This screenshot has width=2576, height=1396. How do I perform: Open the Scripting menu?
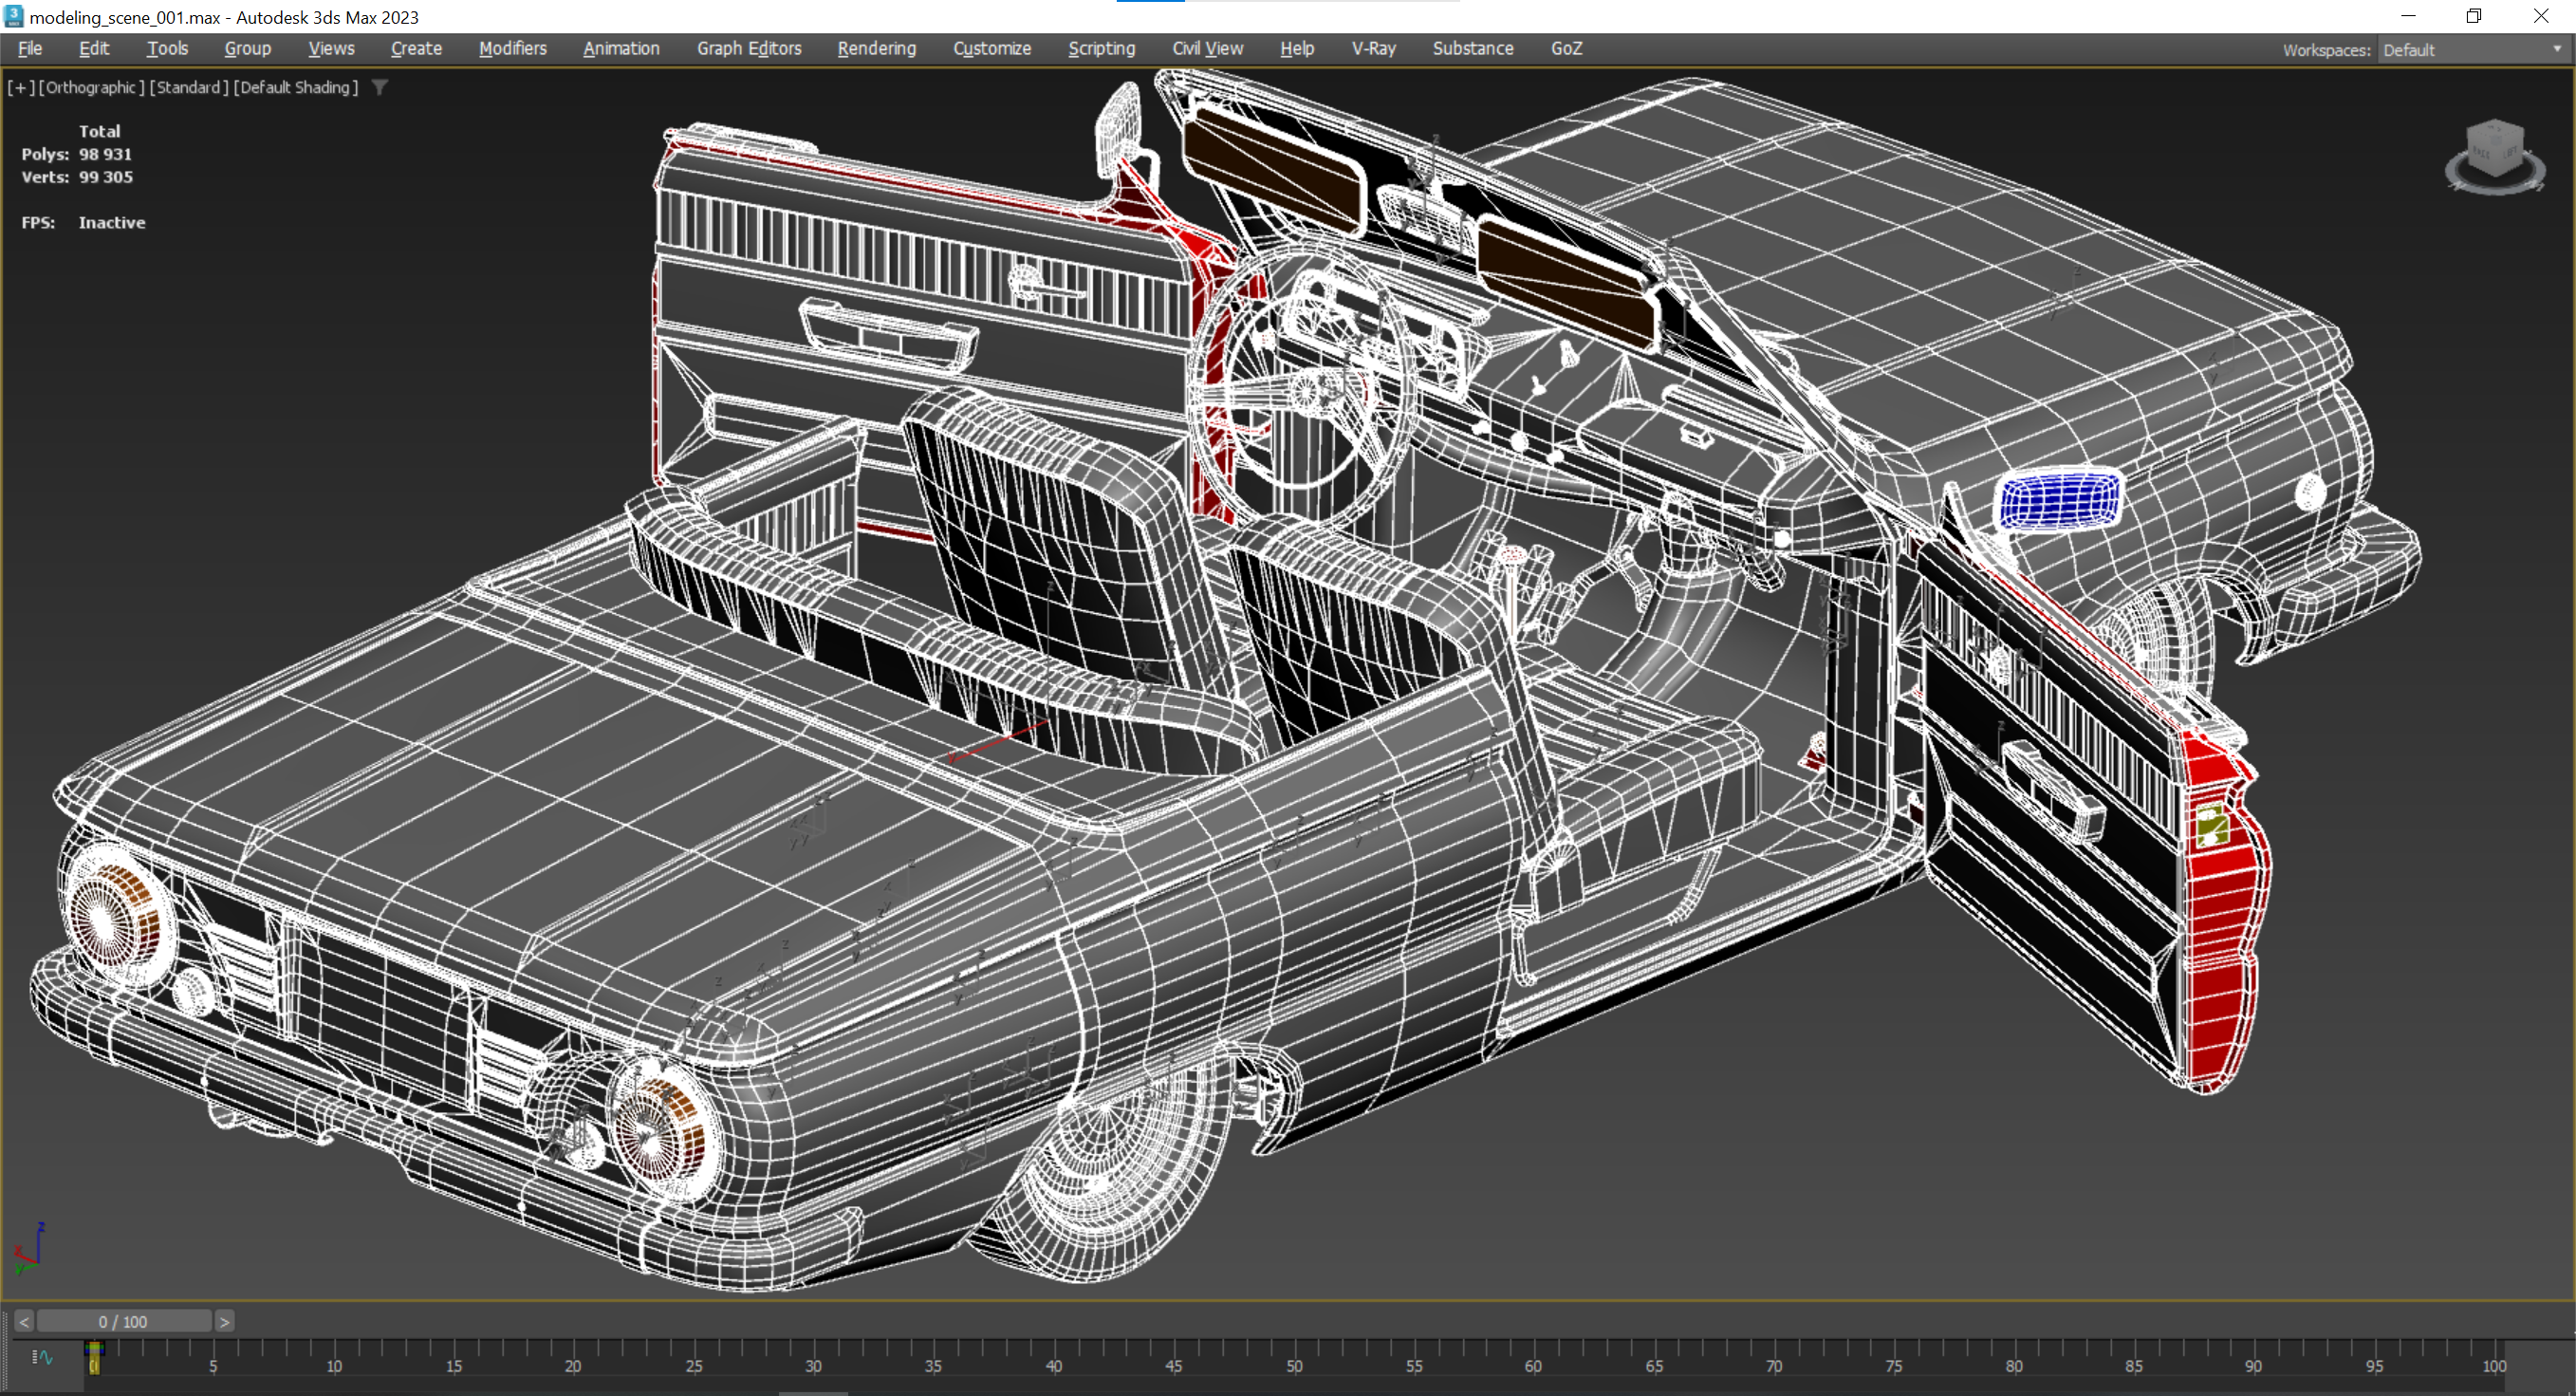click(x=1100, y=48)
